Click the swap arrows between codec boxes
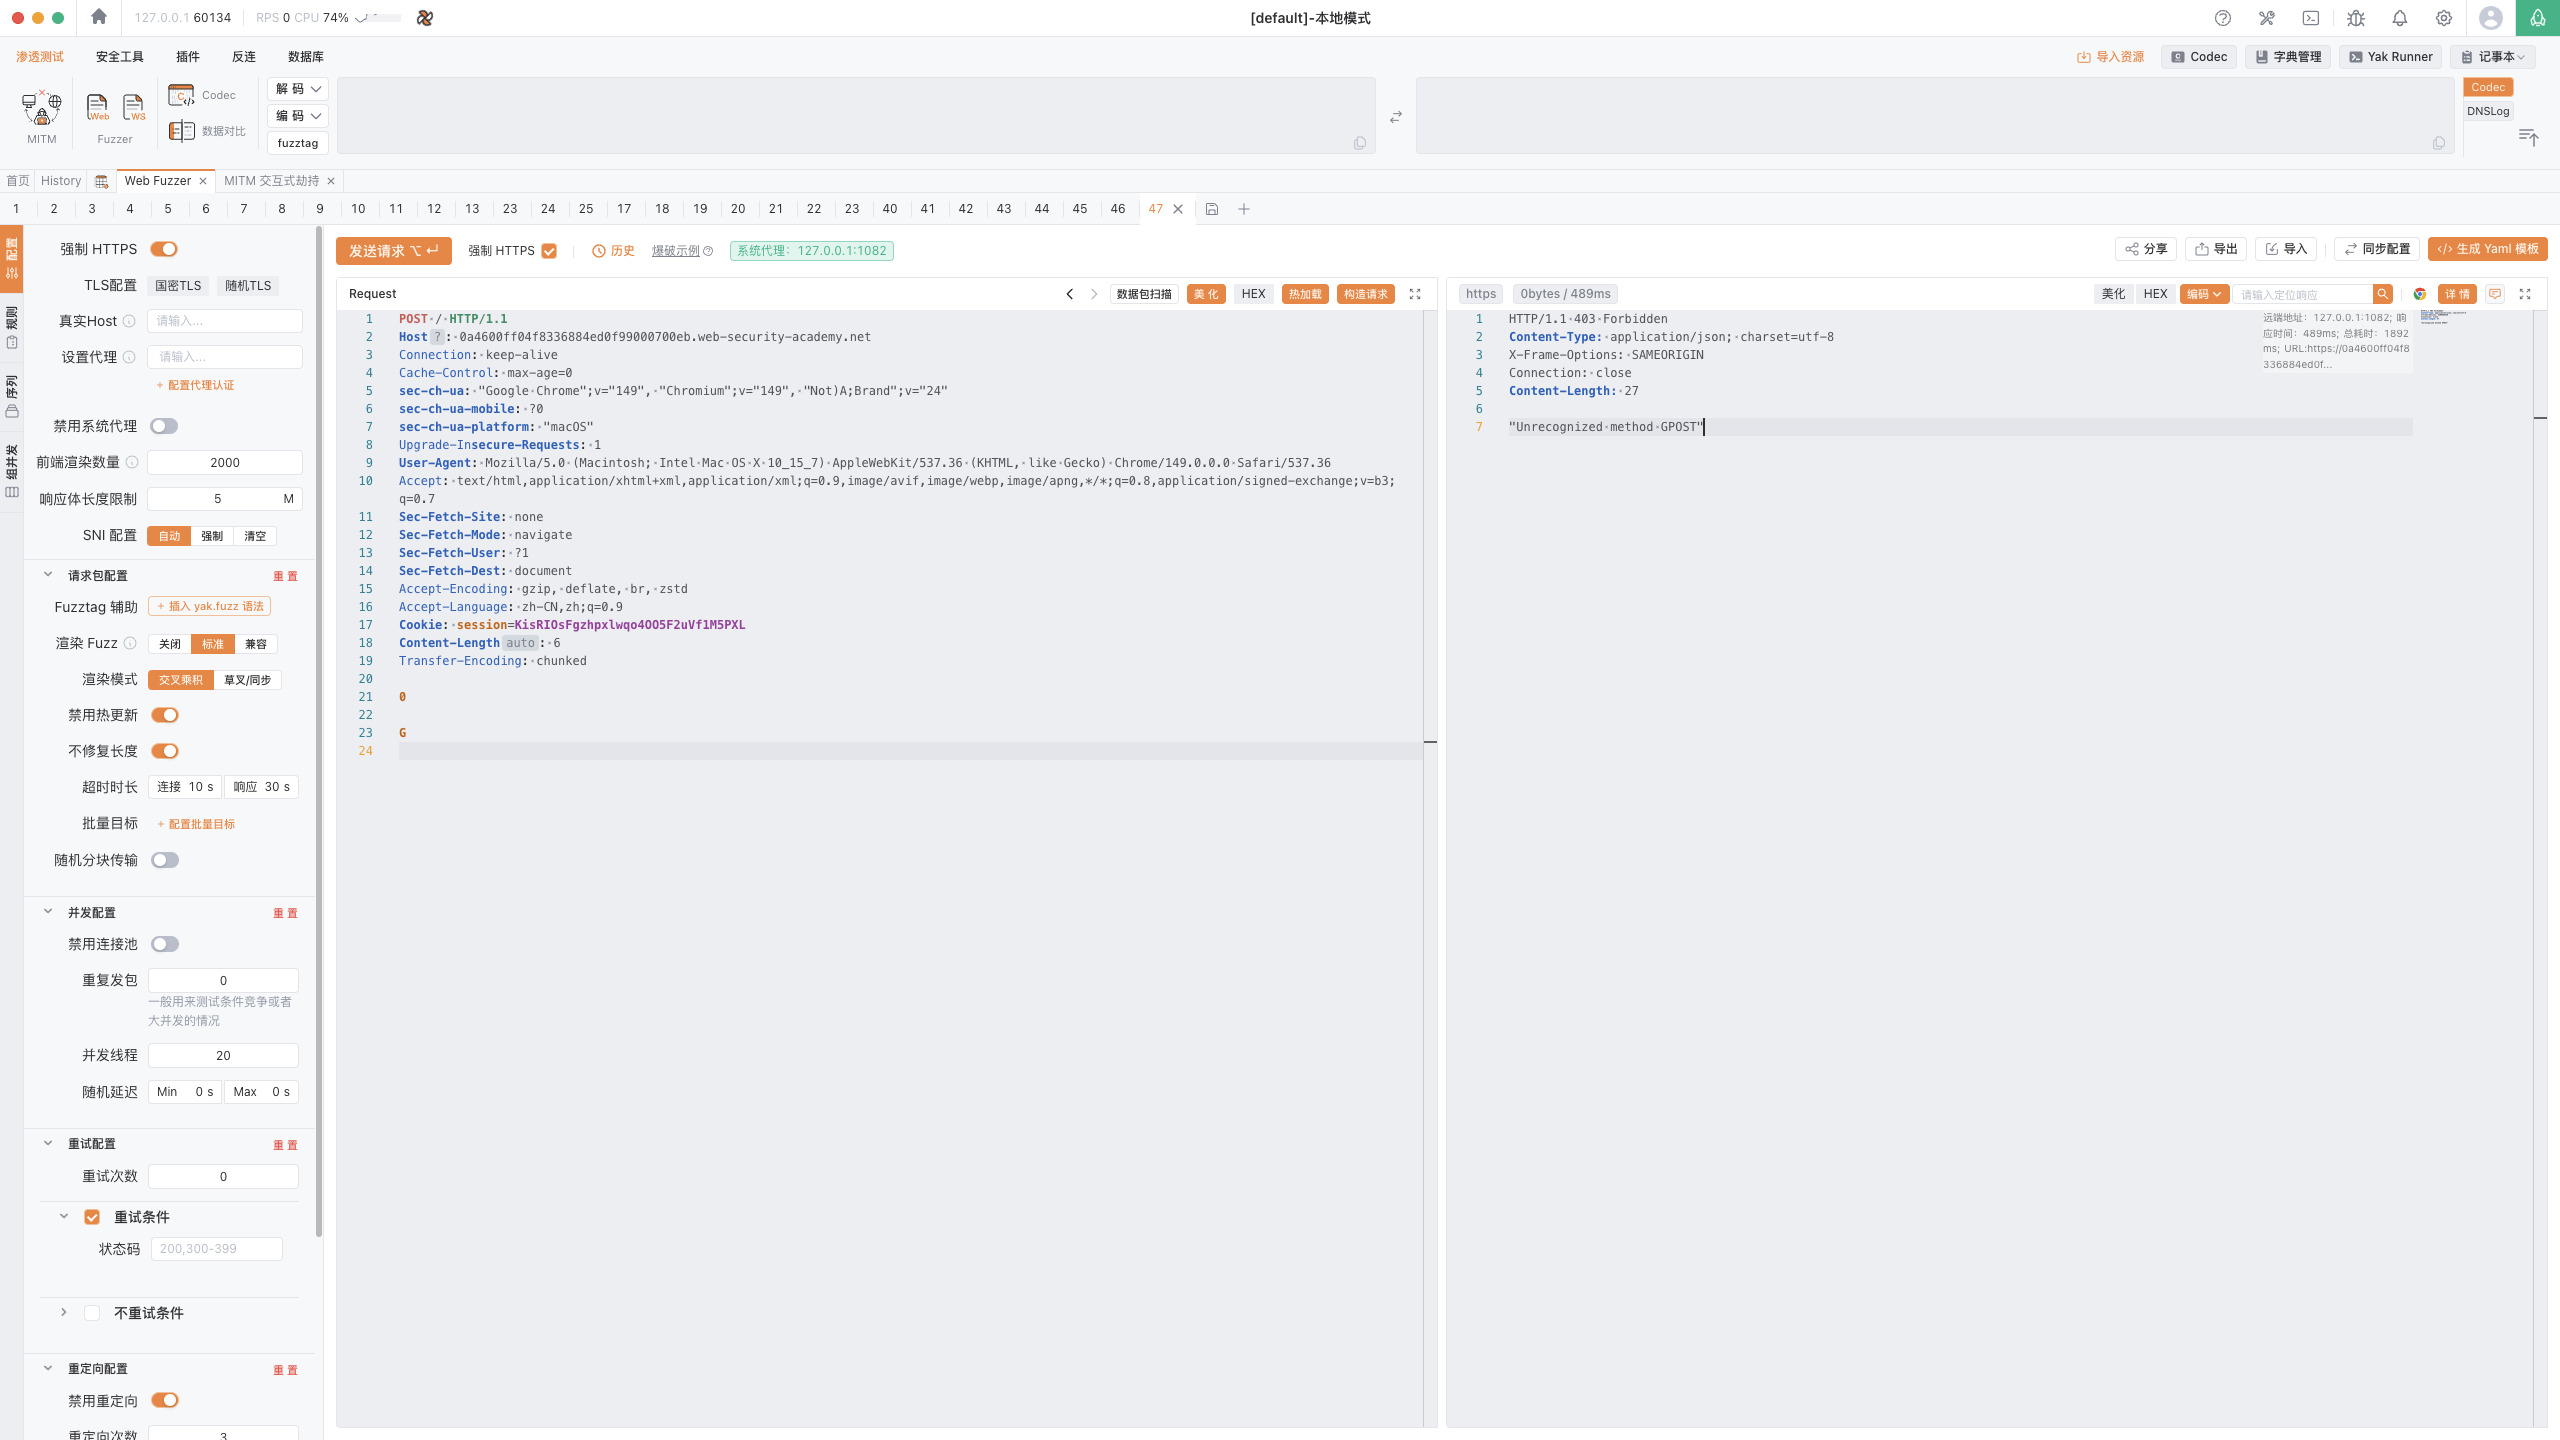 (1396, 117)
